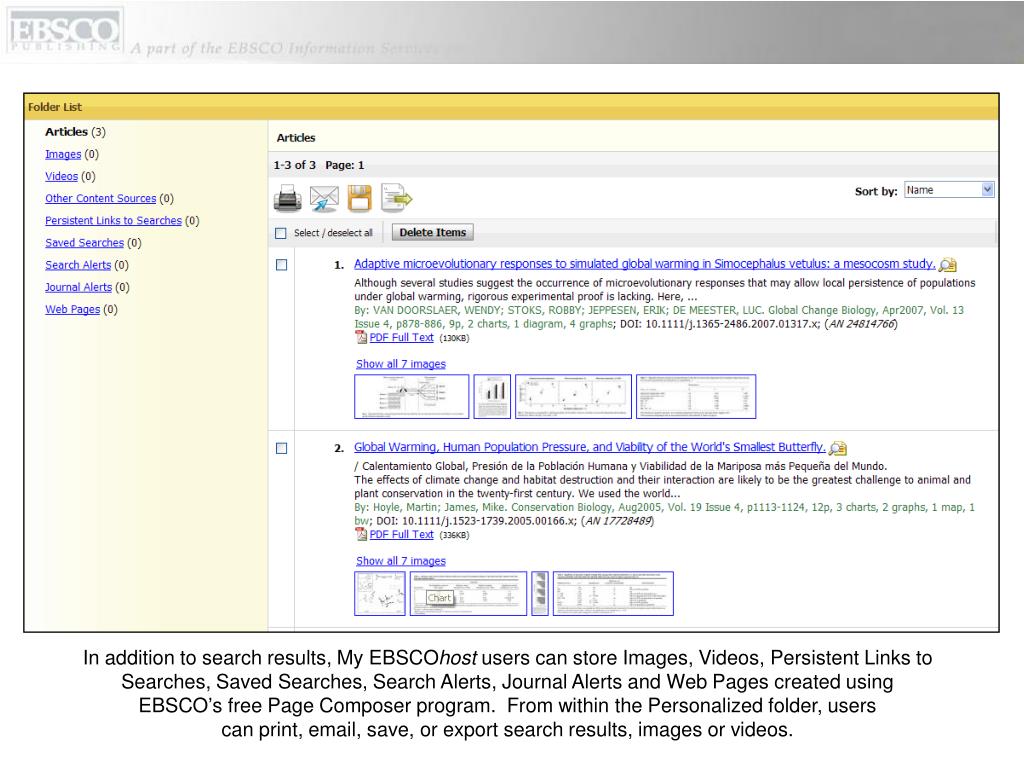
Task: Click the Folder List header bar
Action: pyautogui.click(x=511, y=107)
